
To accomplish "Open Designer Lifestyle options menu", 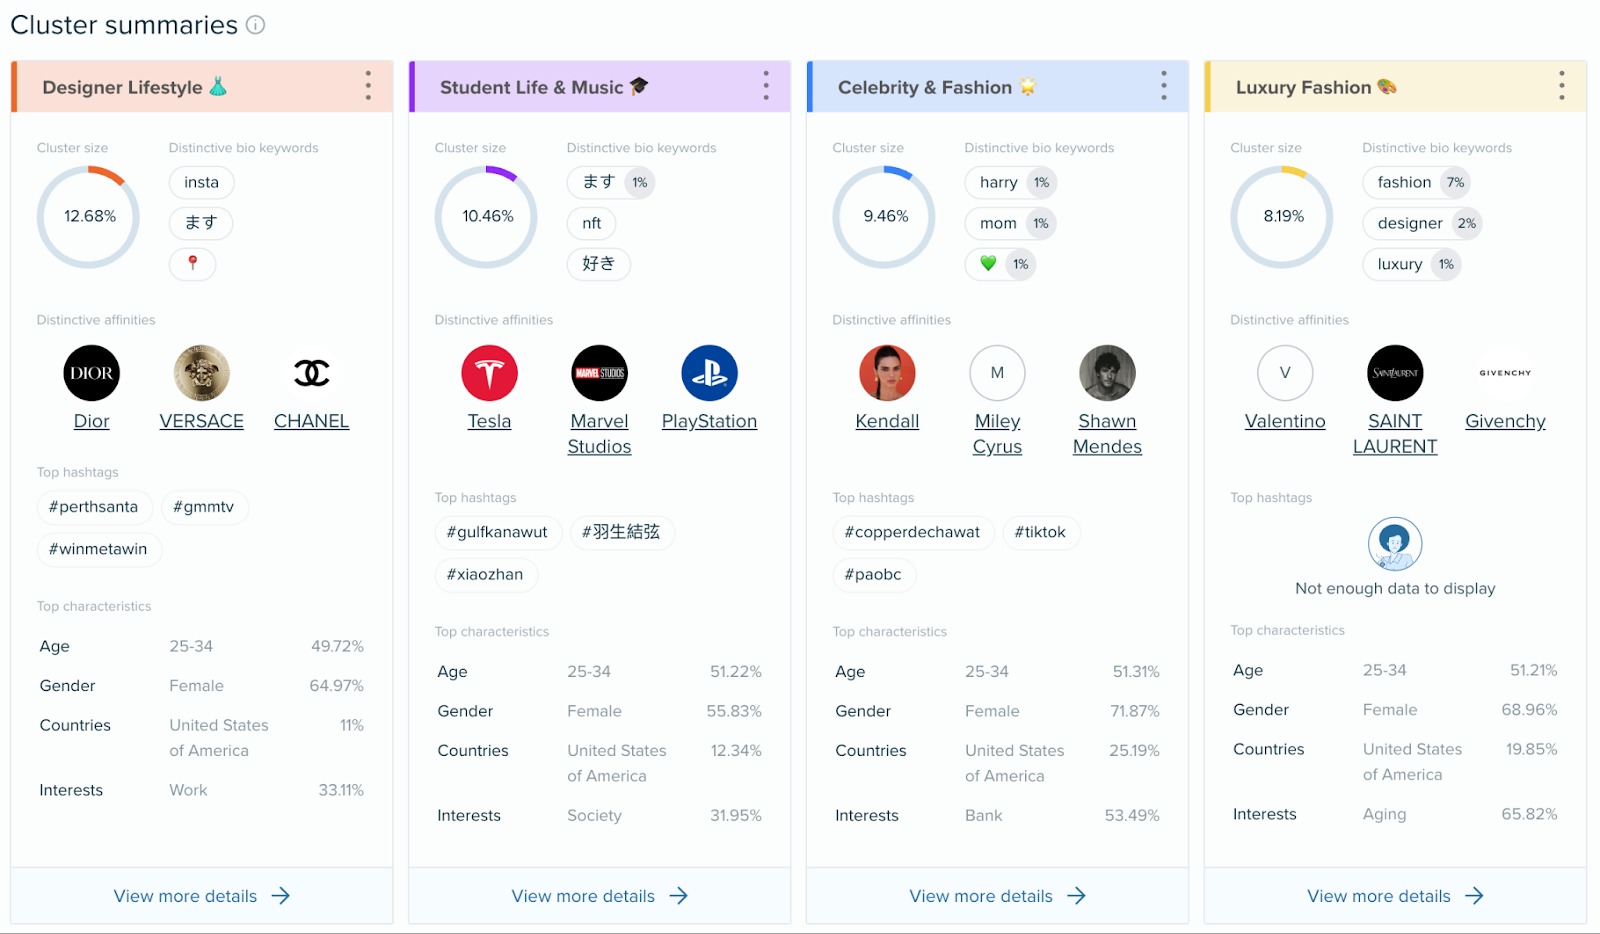I will tap(368, 86).
